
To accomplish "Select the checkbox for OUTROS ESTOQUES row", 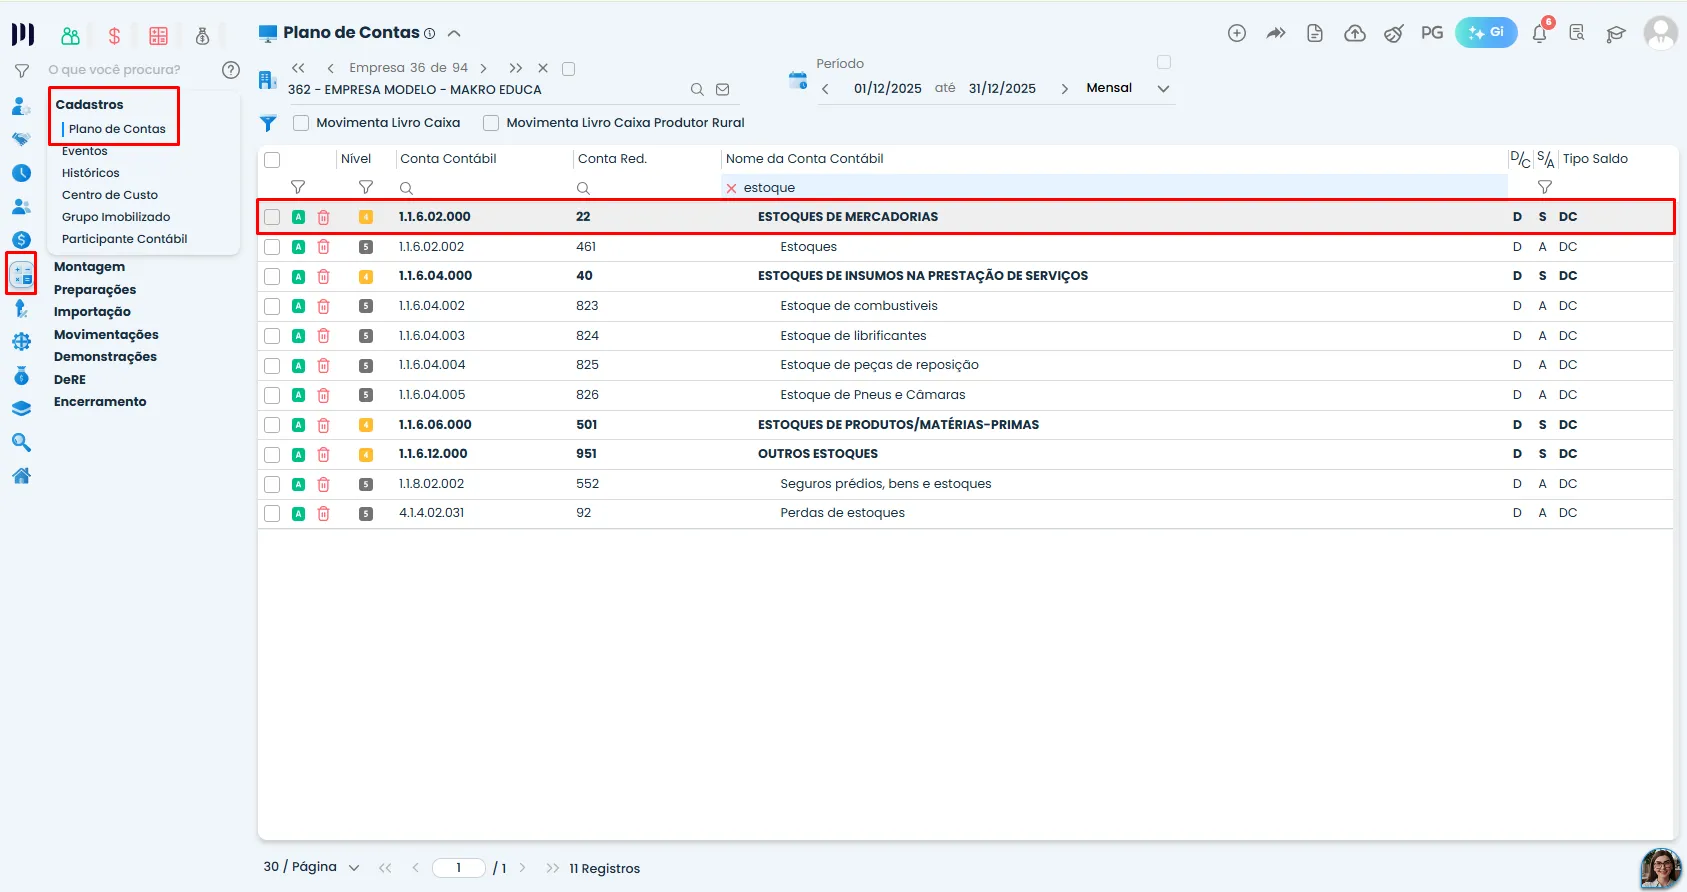I will pyautogui.click(x=272, y=454).
